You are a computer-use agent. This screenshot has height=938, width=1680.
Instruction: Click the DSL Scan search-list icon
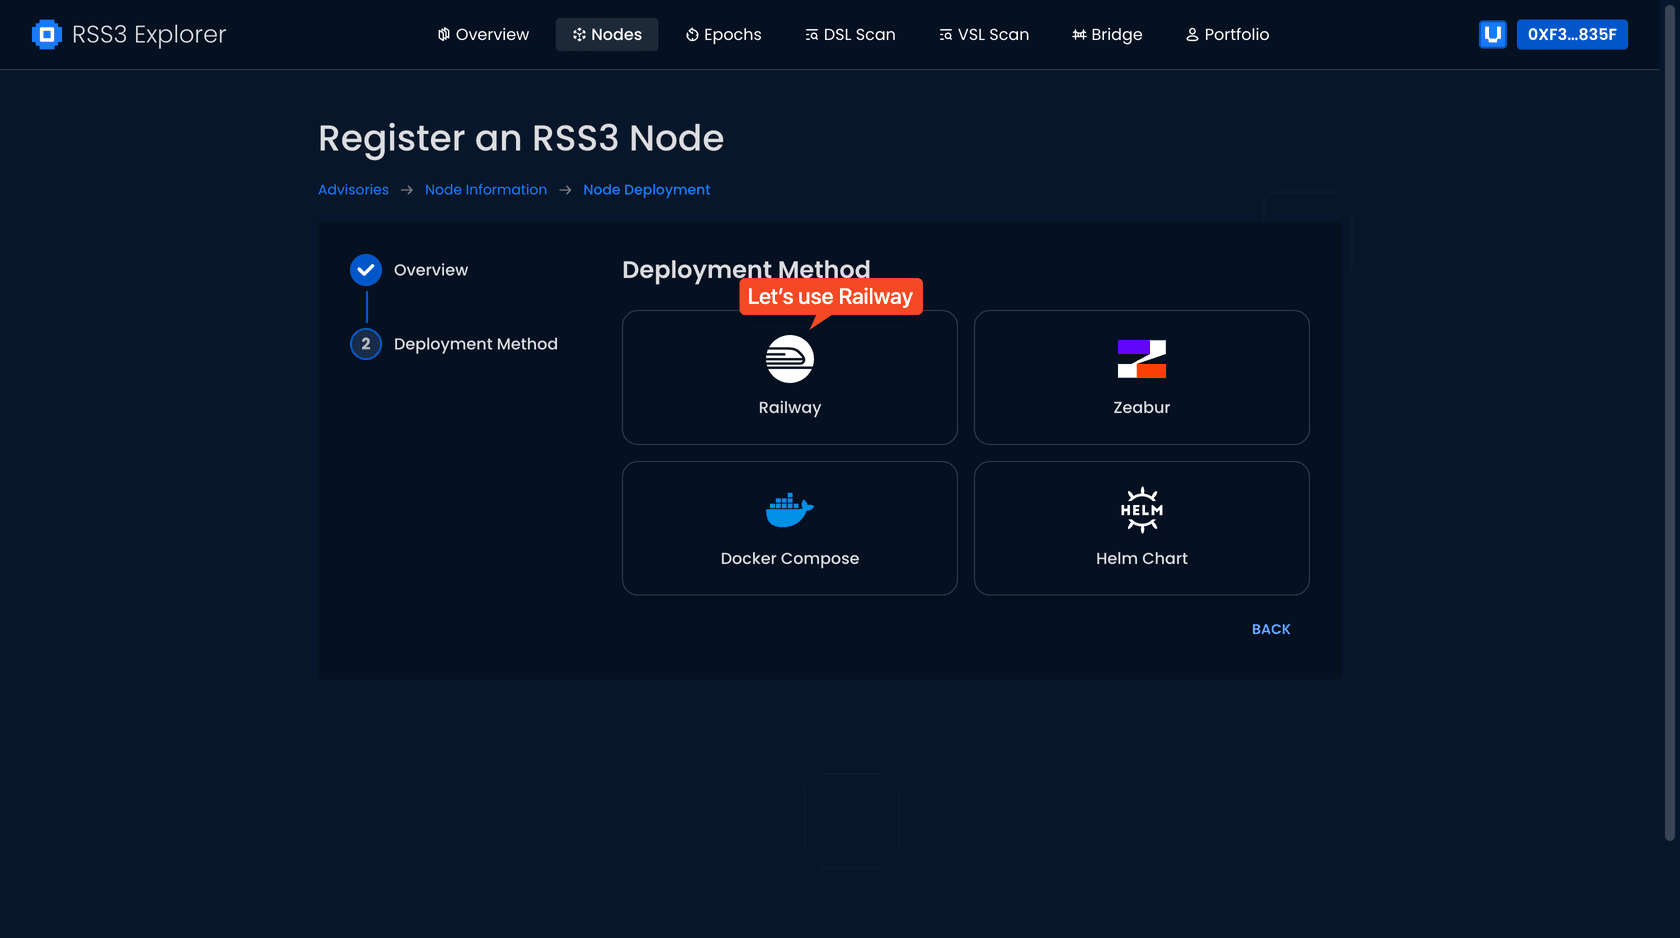click(x=812, y=34)
